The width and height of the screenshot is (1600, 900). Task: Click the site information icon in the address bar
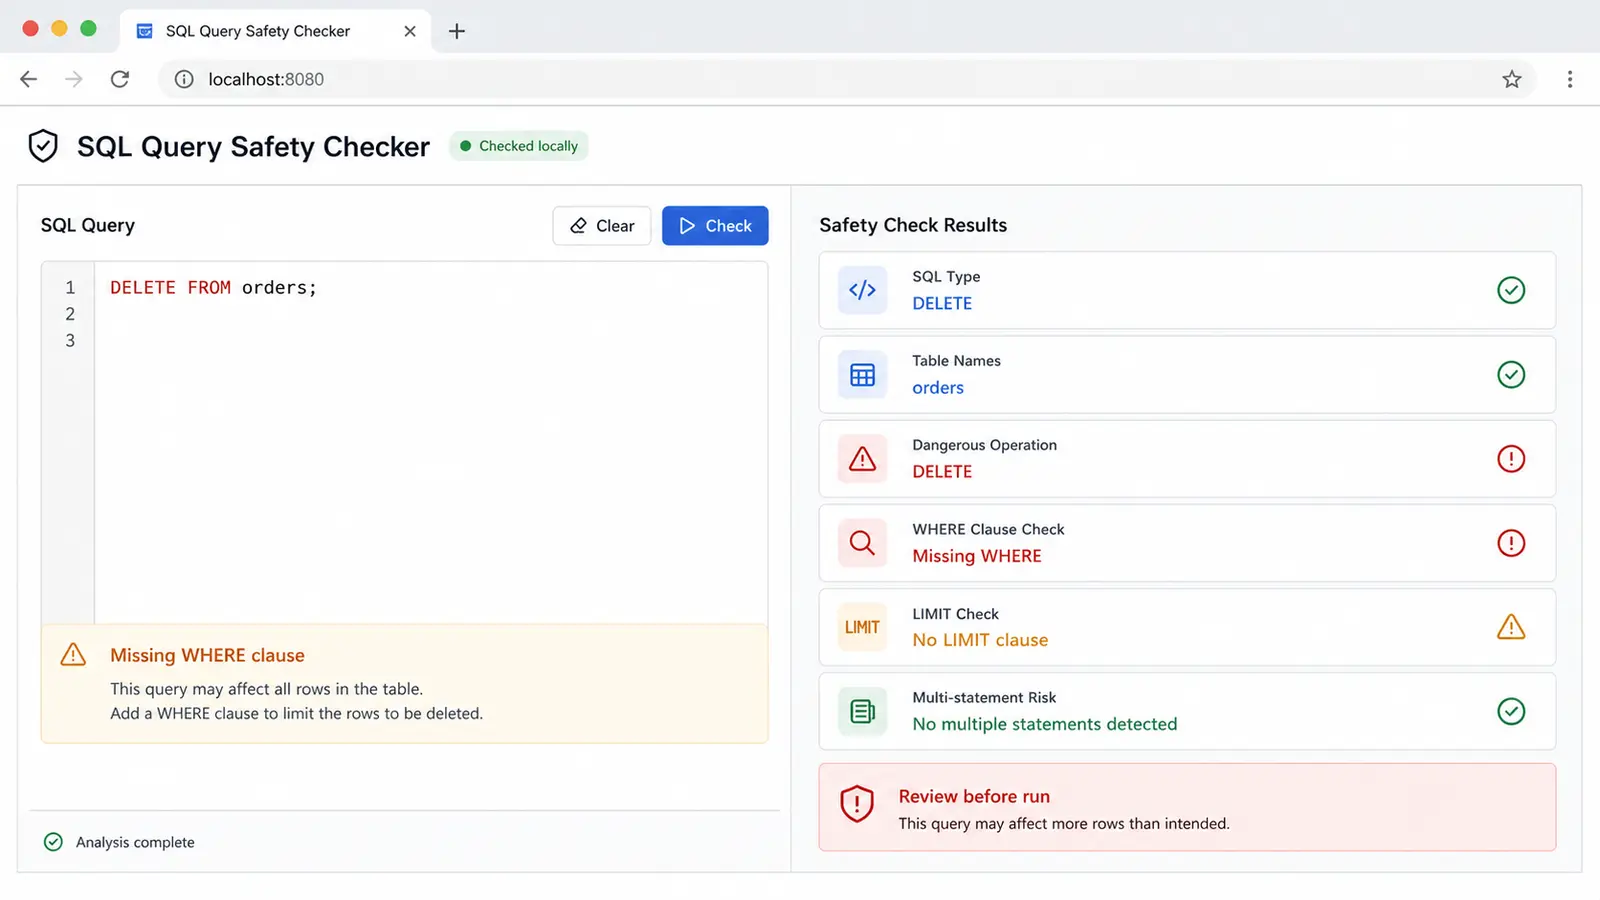(x=184, y=79)
